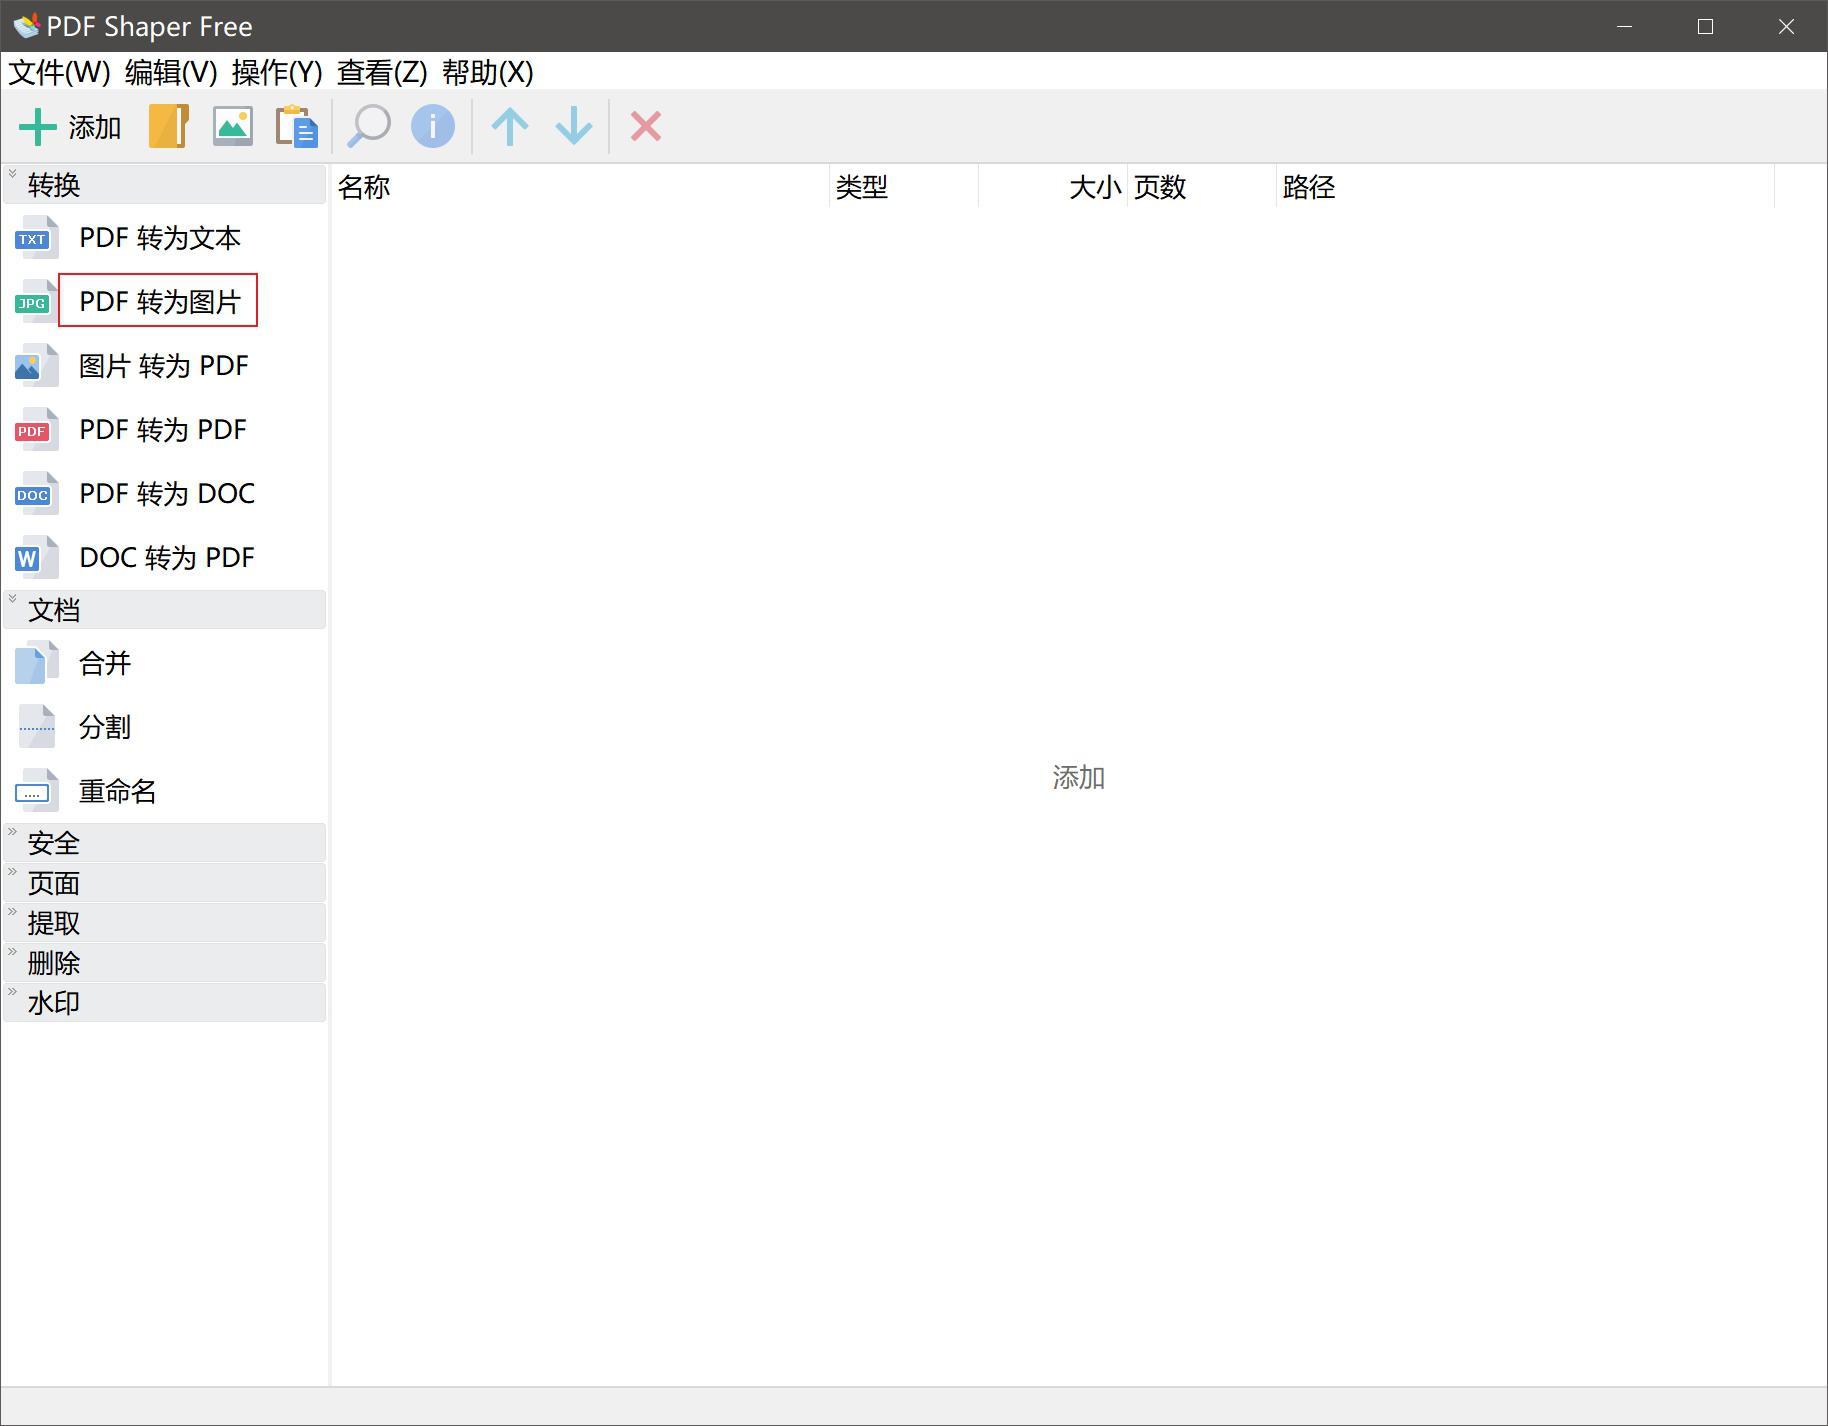Click the 添加 placeholder in file list
The height and width of the screenshot is (1426, 1828).
click(1078, 778)
